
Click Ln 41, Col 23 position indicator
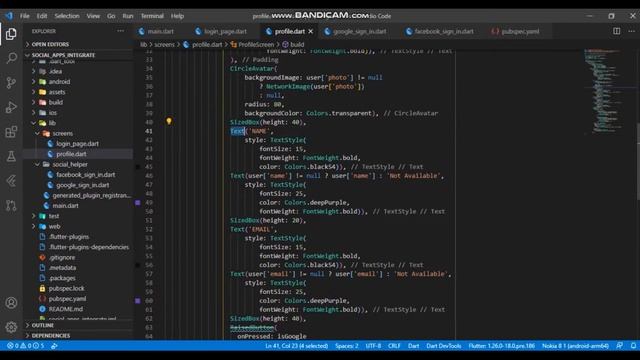point(296,346)
